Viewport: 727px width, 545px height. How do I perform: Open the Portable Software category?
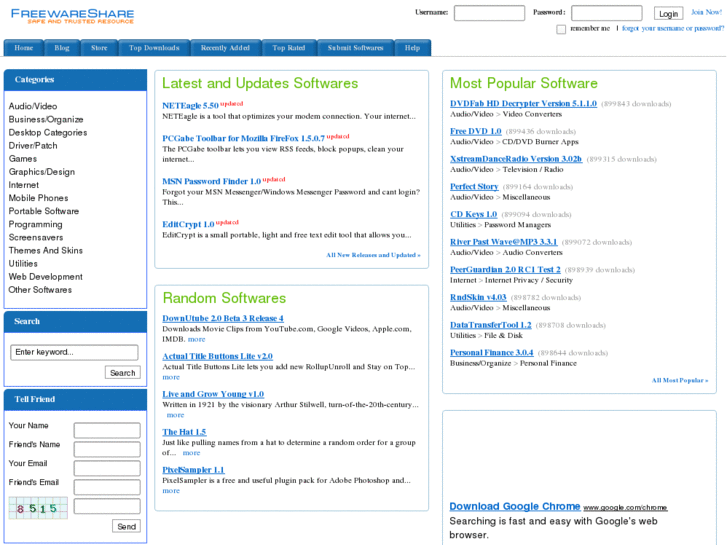point(44,211)
